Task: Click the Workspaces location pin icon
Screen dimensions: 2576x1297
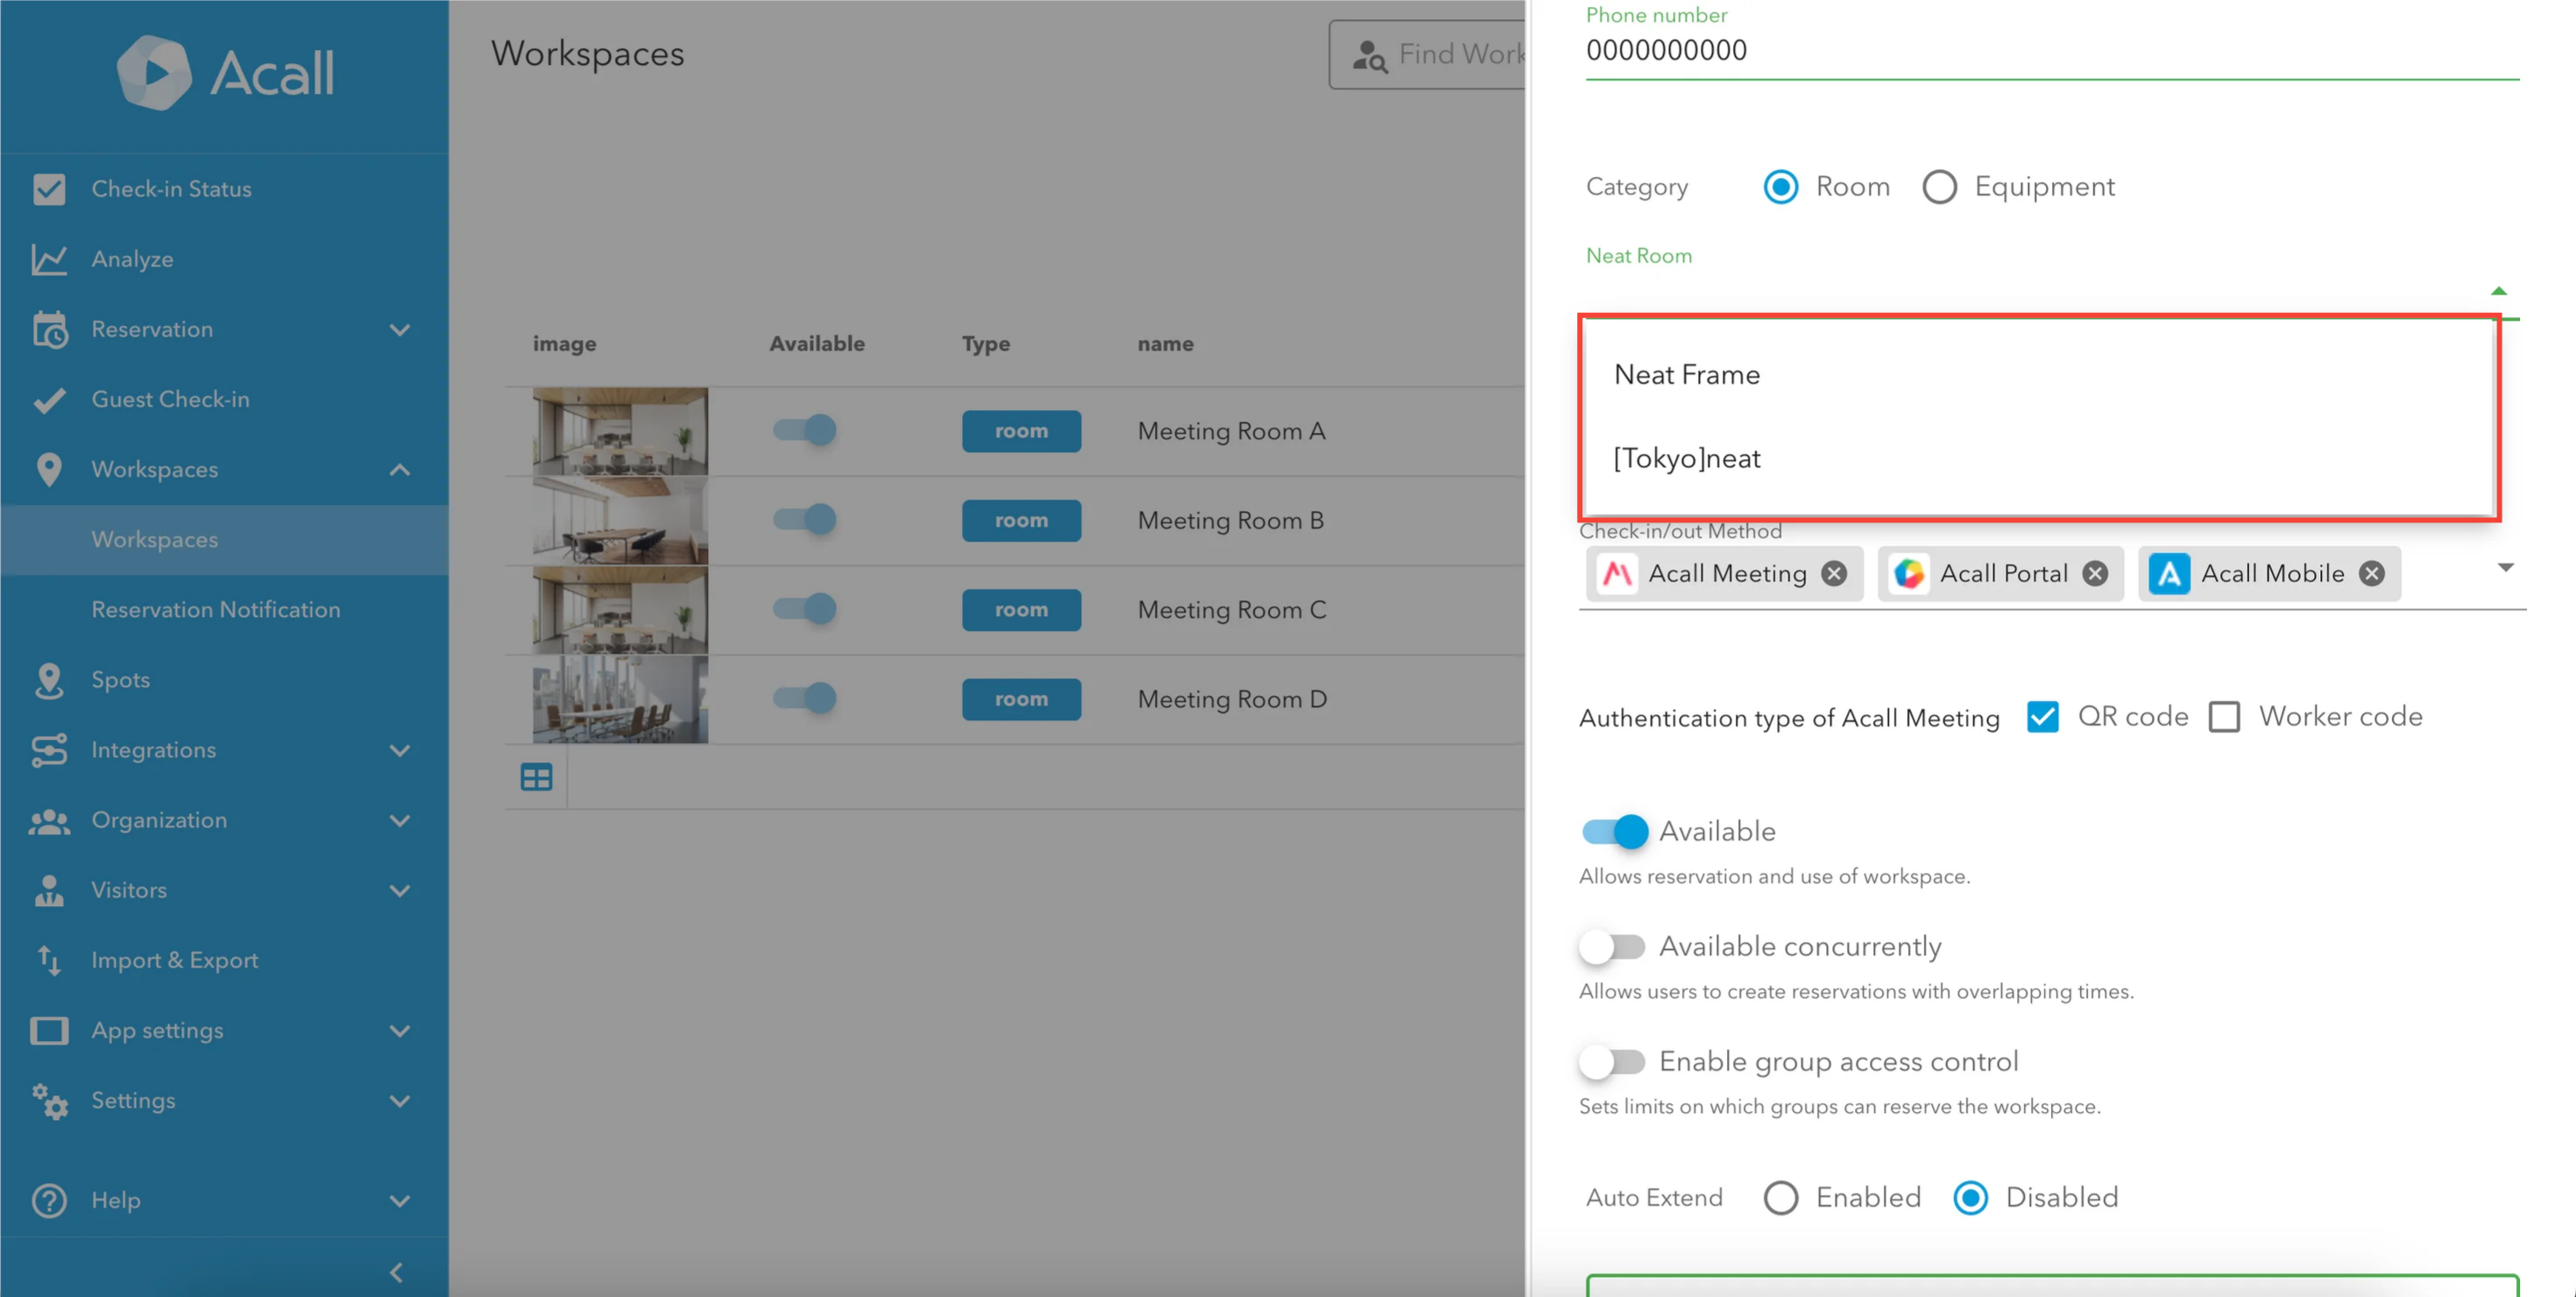Action: (x=49, y=469)
